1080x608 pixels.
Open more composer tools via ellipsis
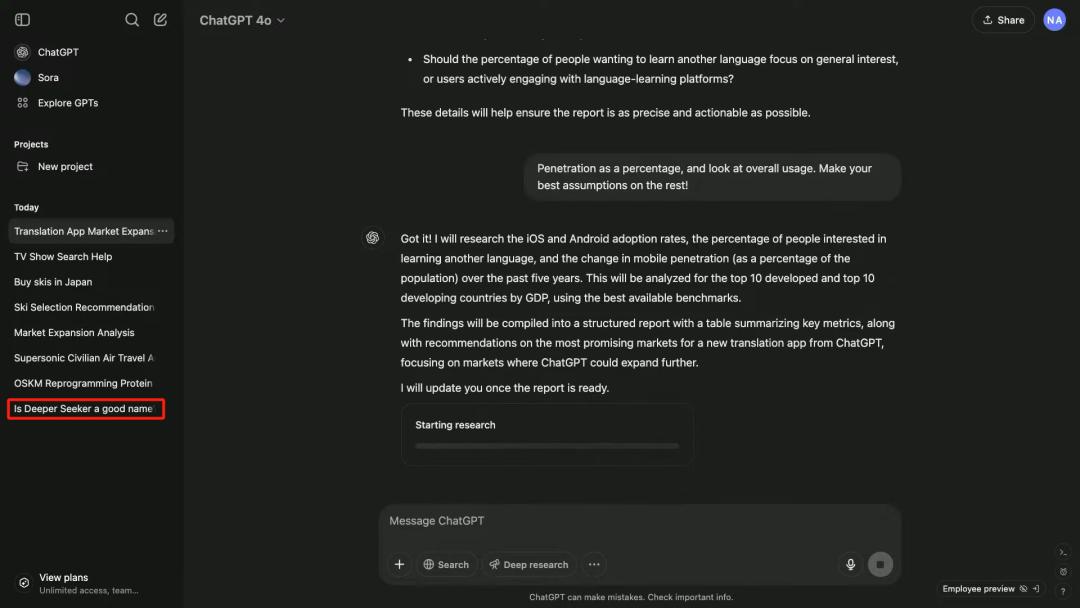click(x=594, y=564)
